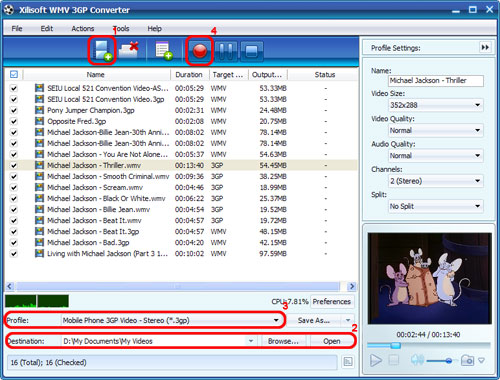500x380 pixels.
Task: Open the Video Size dropdown 352x288
Action: (436, 105)
